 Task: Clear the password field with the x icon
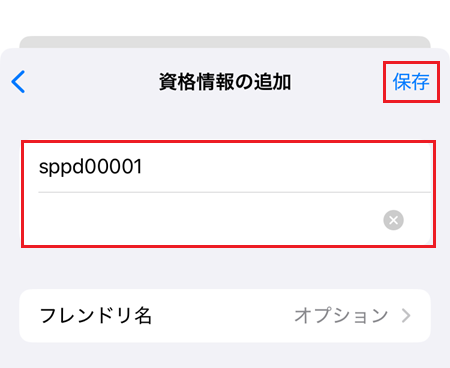coord(393,220)
